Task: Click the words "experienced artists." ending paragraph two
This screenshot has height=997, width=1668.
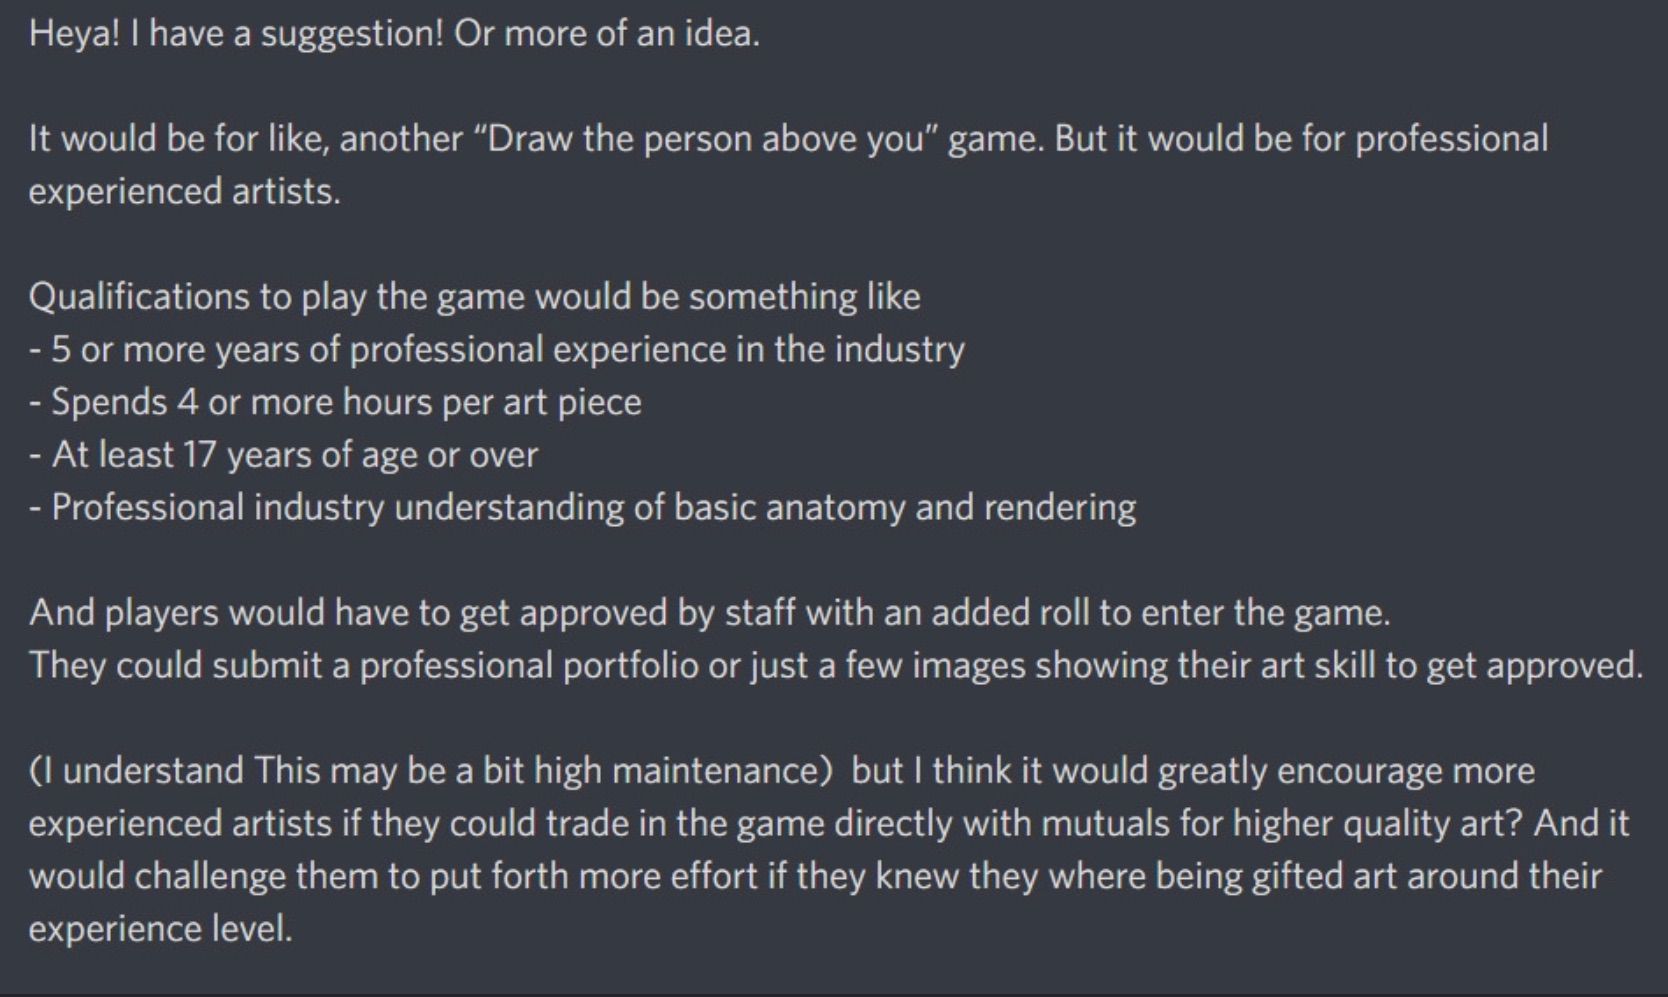Action: 185,191
